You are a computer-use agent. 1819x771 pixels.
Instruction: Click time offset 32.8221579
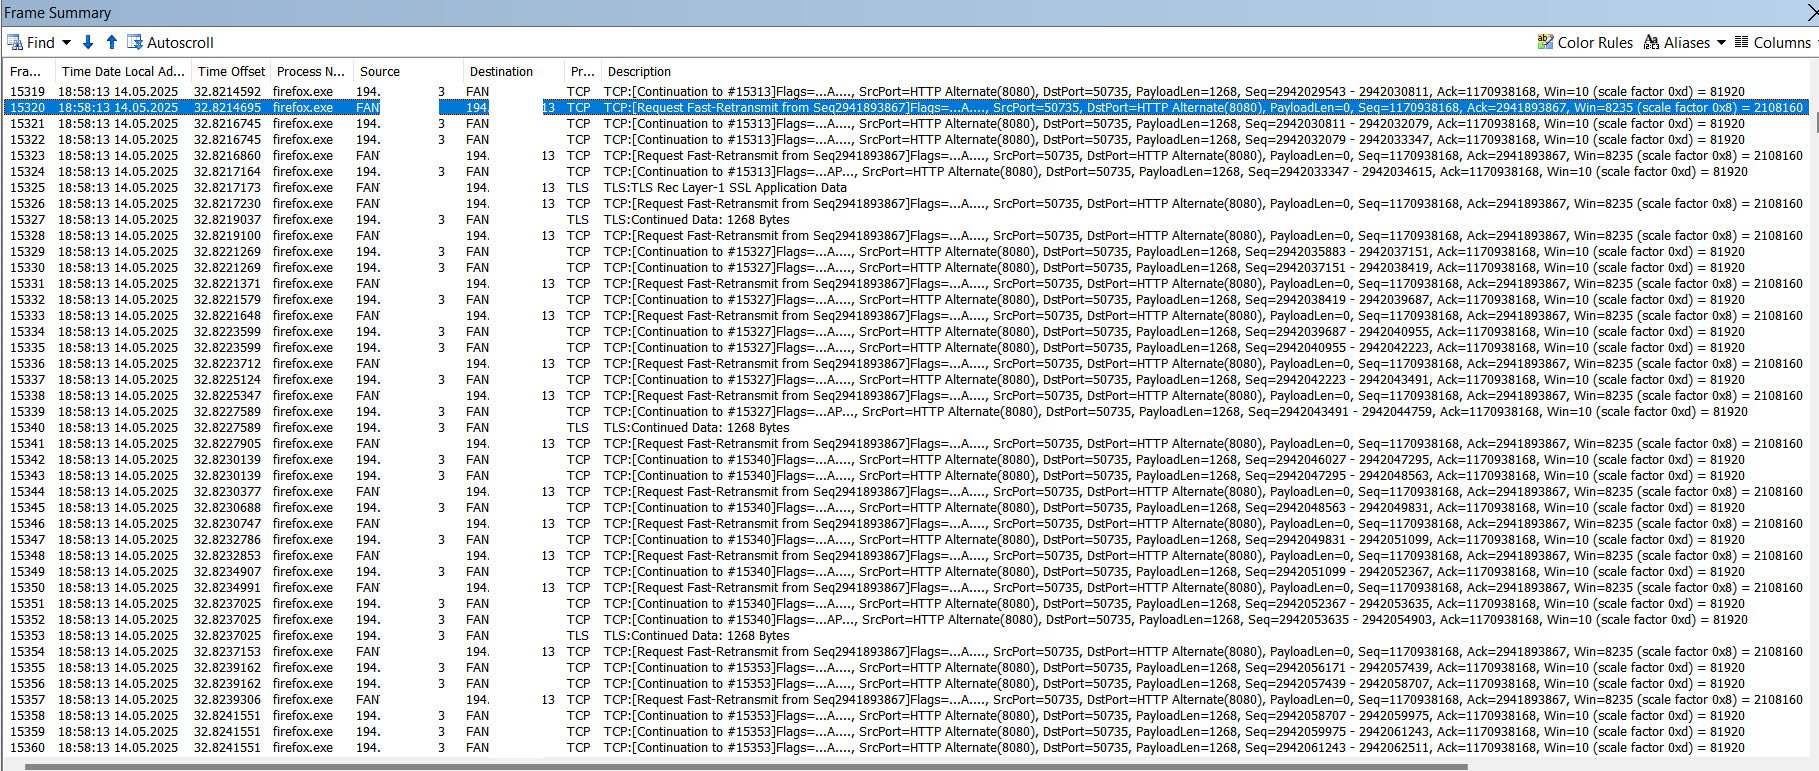pyautogui.click(x=227, y=300)
